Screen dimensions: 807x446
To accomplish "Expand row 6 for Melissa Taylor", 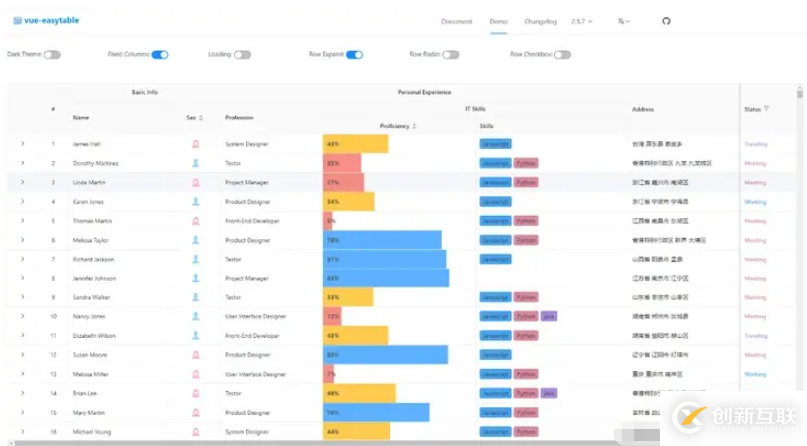I will tap(23, 240).
